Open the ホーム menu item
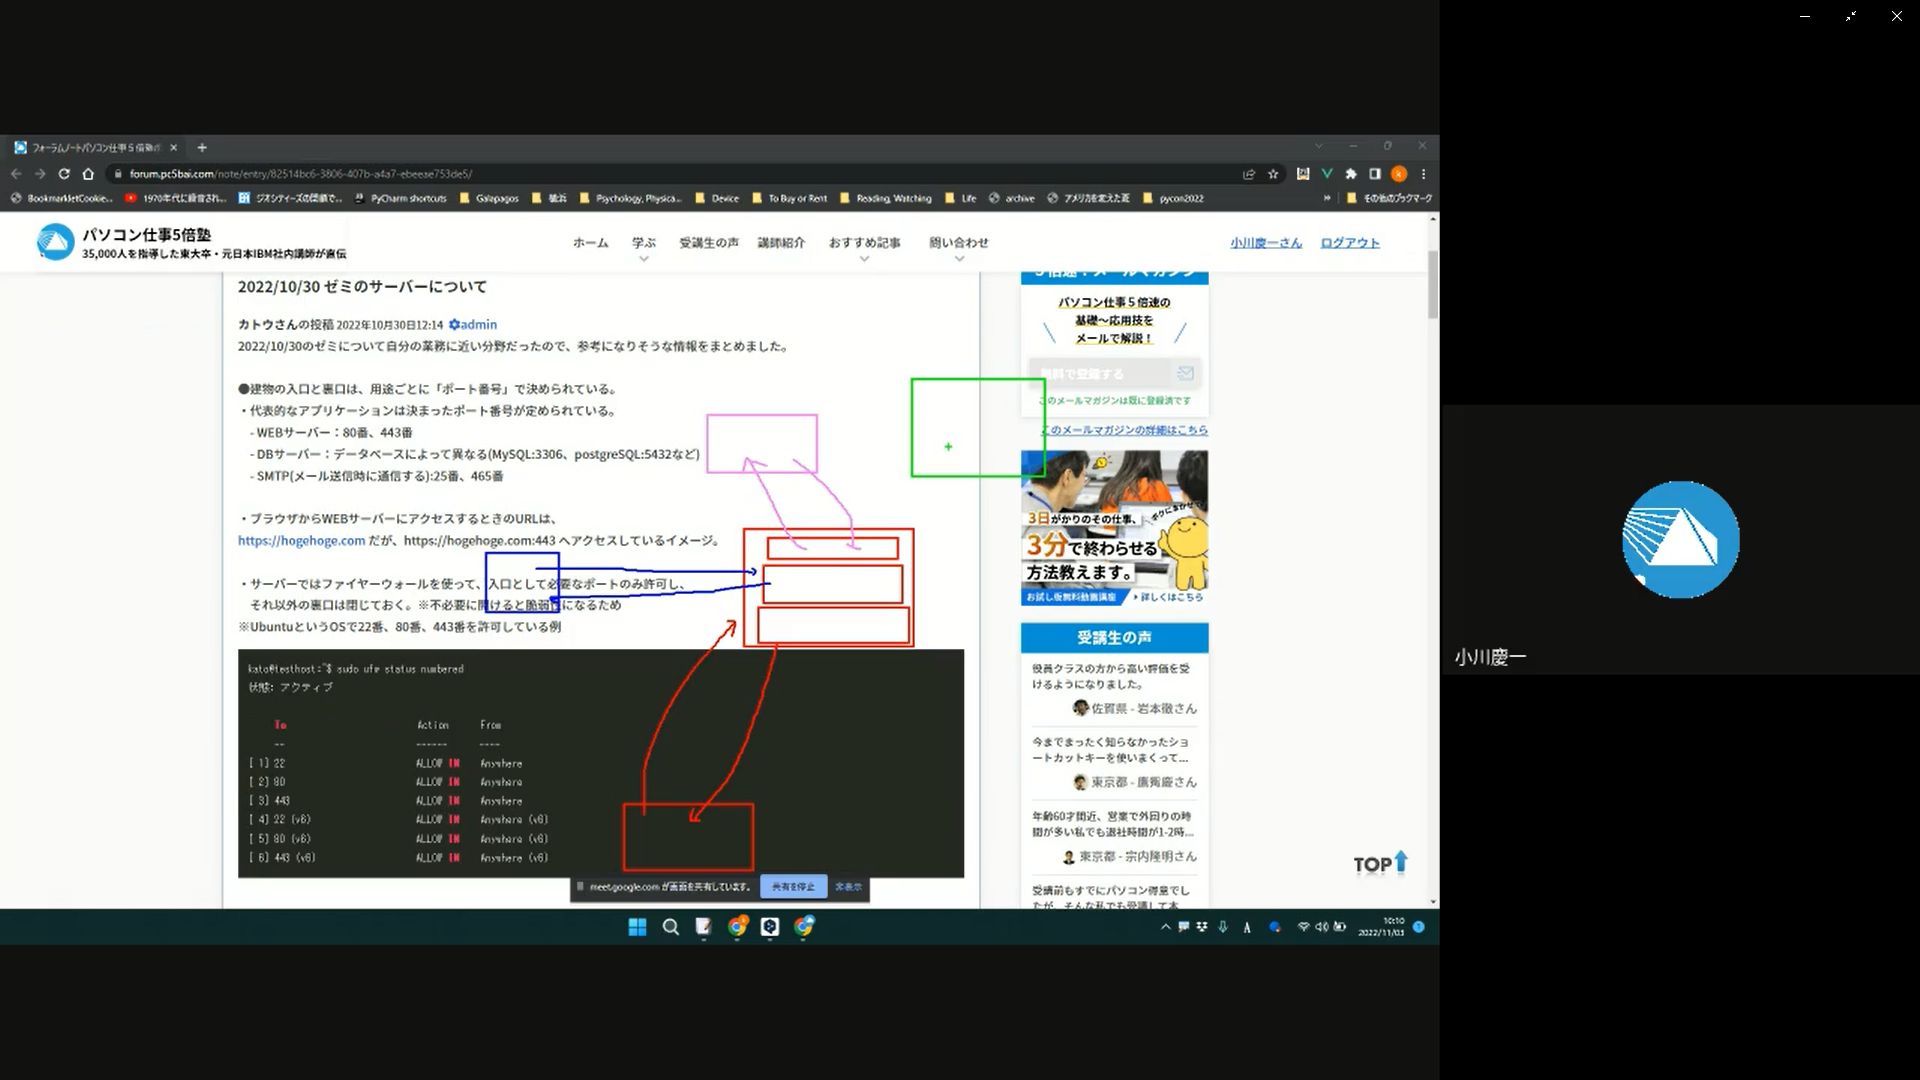The image size is (1920, 1080). (590, 243)
